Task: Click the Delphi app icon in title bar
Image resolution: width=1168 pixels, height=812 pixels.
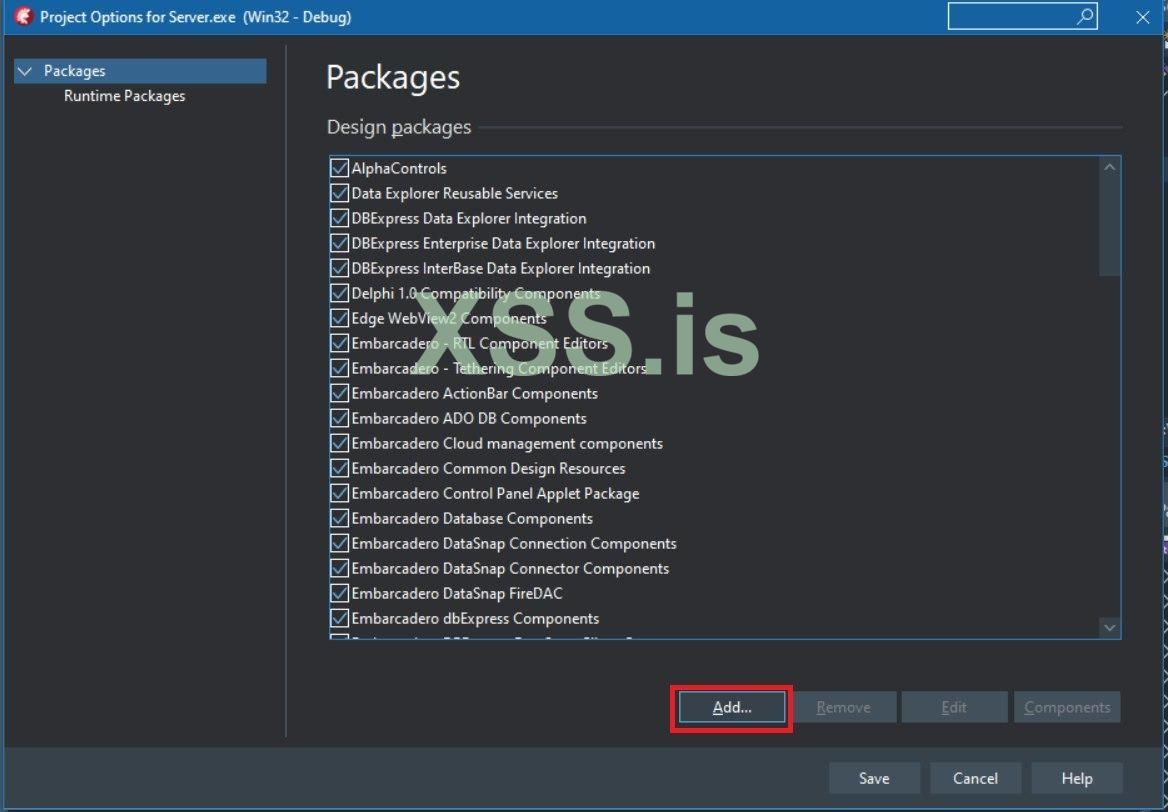Action: click(x=24, y=16)
